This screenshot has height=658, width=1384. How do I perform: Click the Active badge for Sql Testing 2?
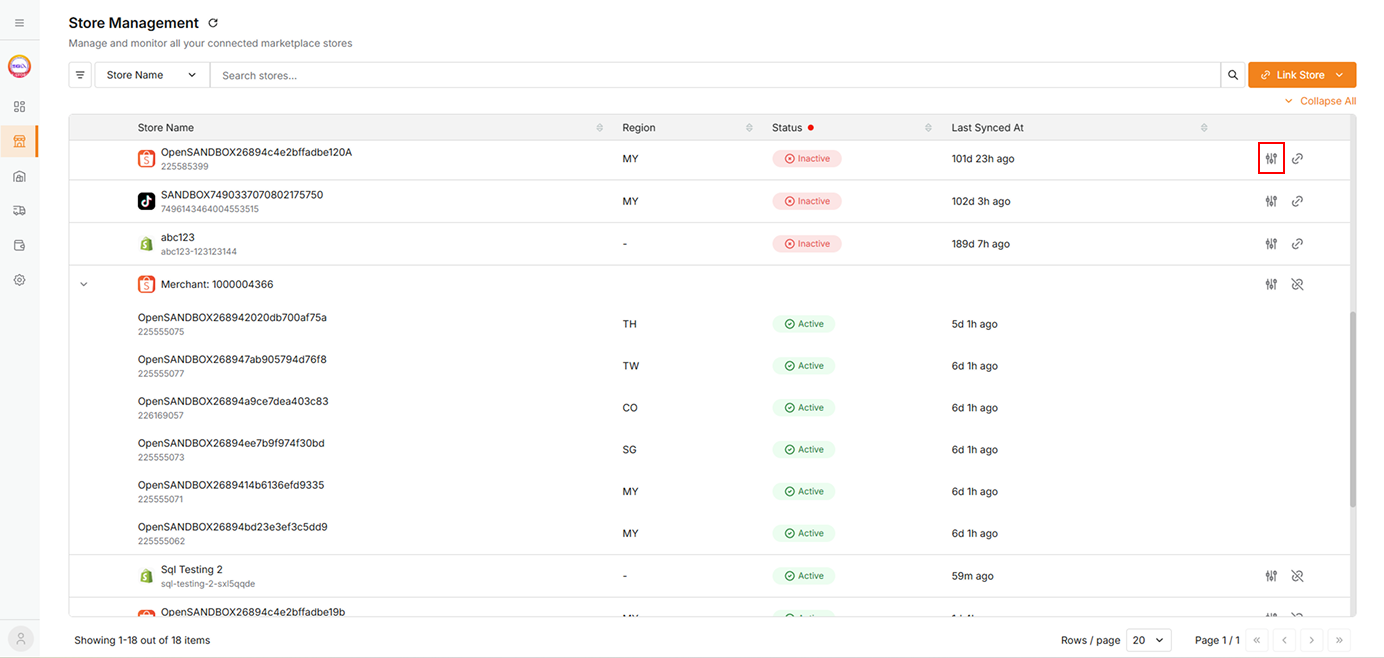click(x=803, y=576)
